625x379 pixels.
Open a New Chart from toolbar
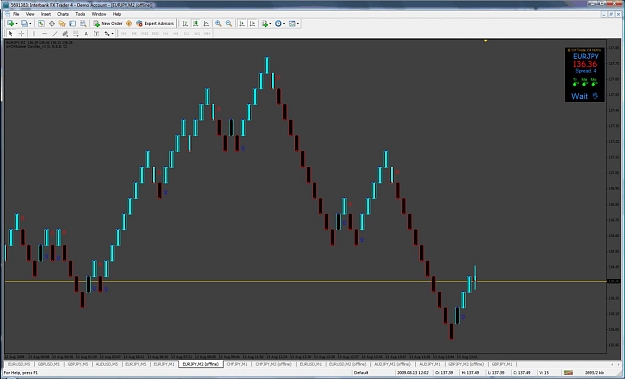point(10,24)
